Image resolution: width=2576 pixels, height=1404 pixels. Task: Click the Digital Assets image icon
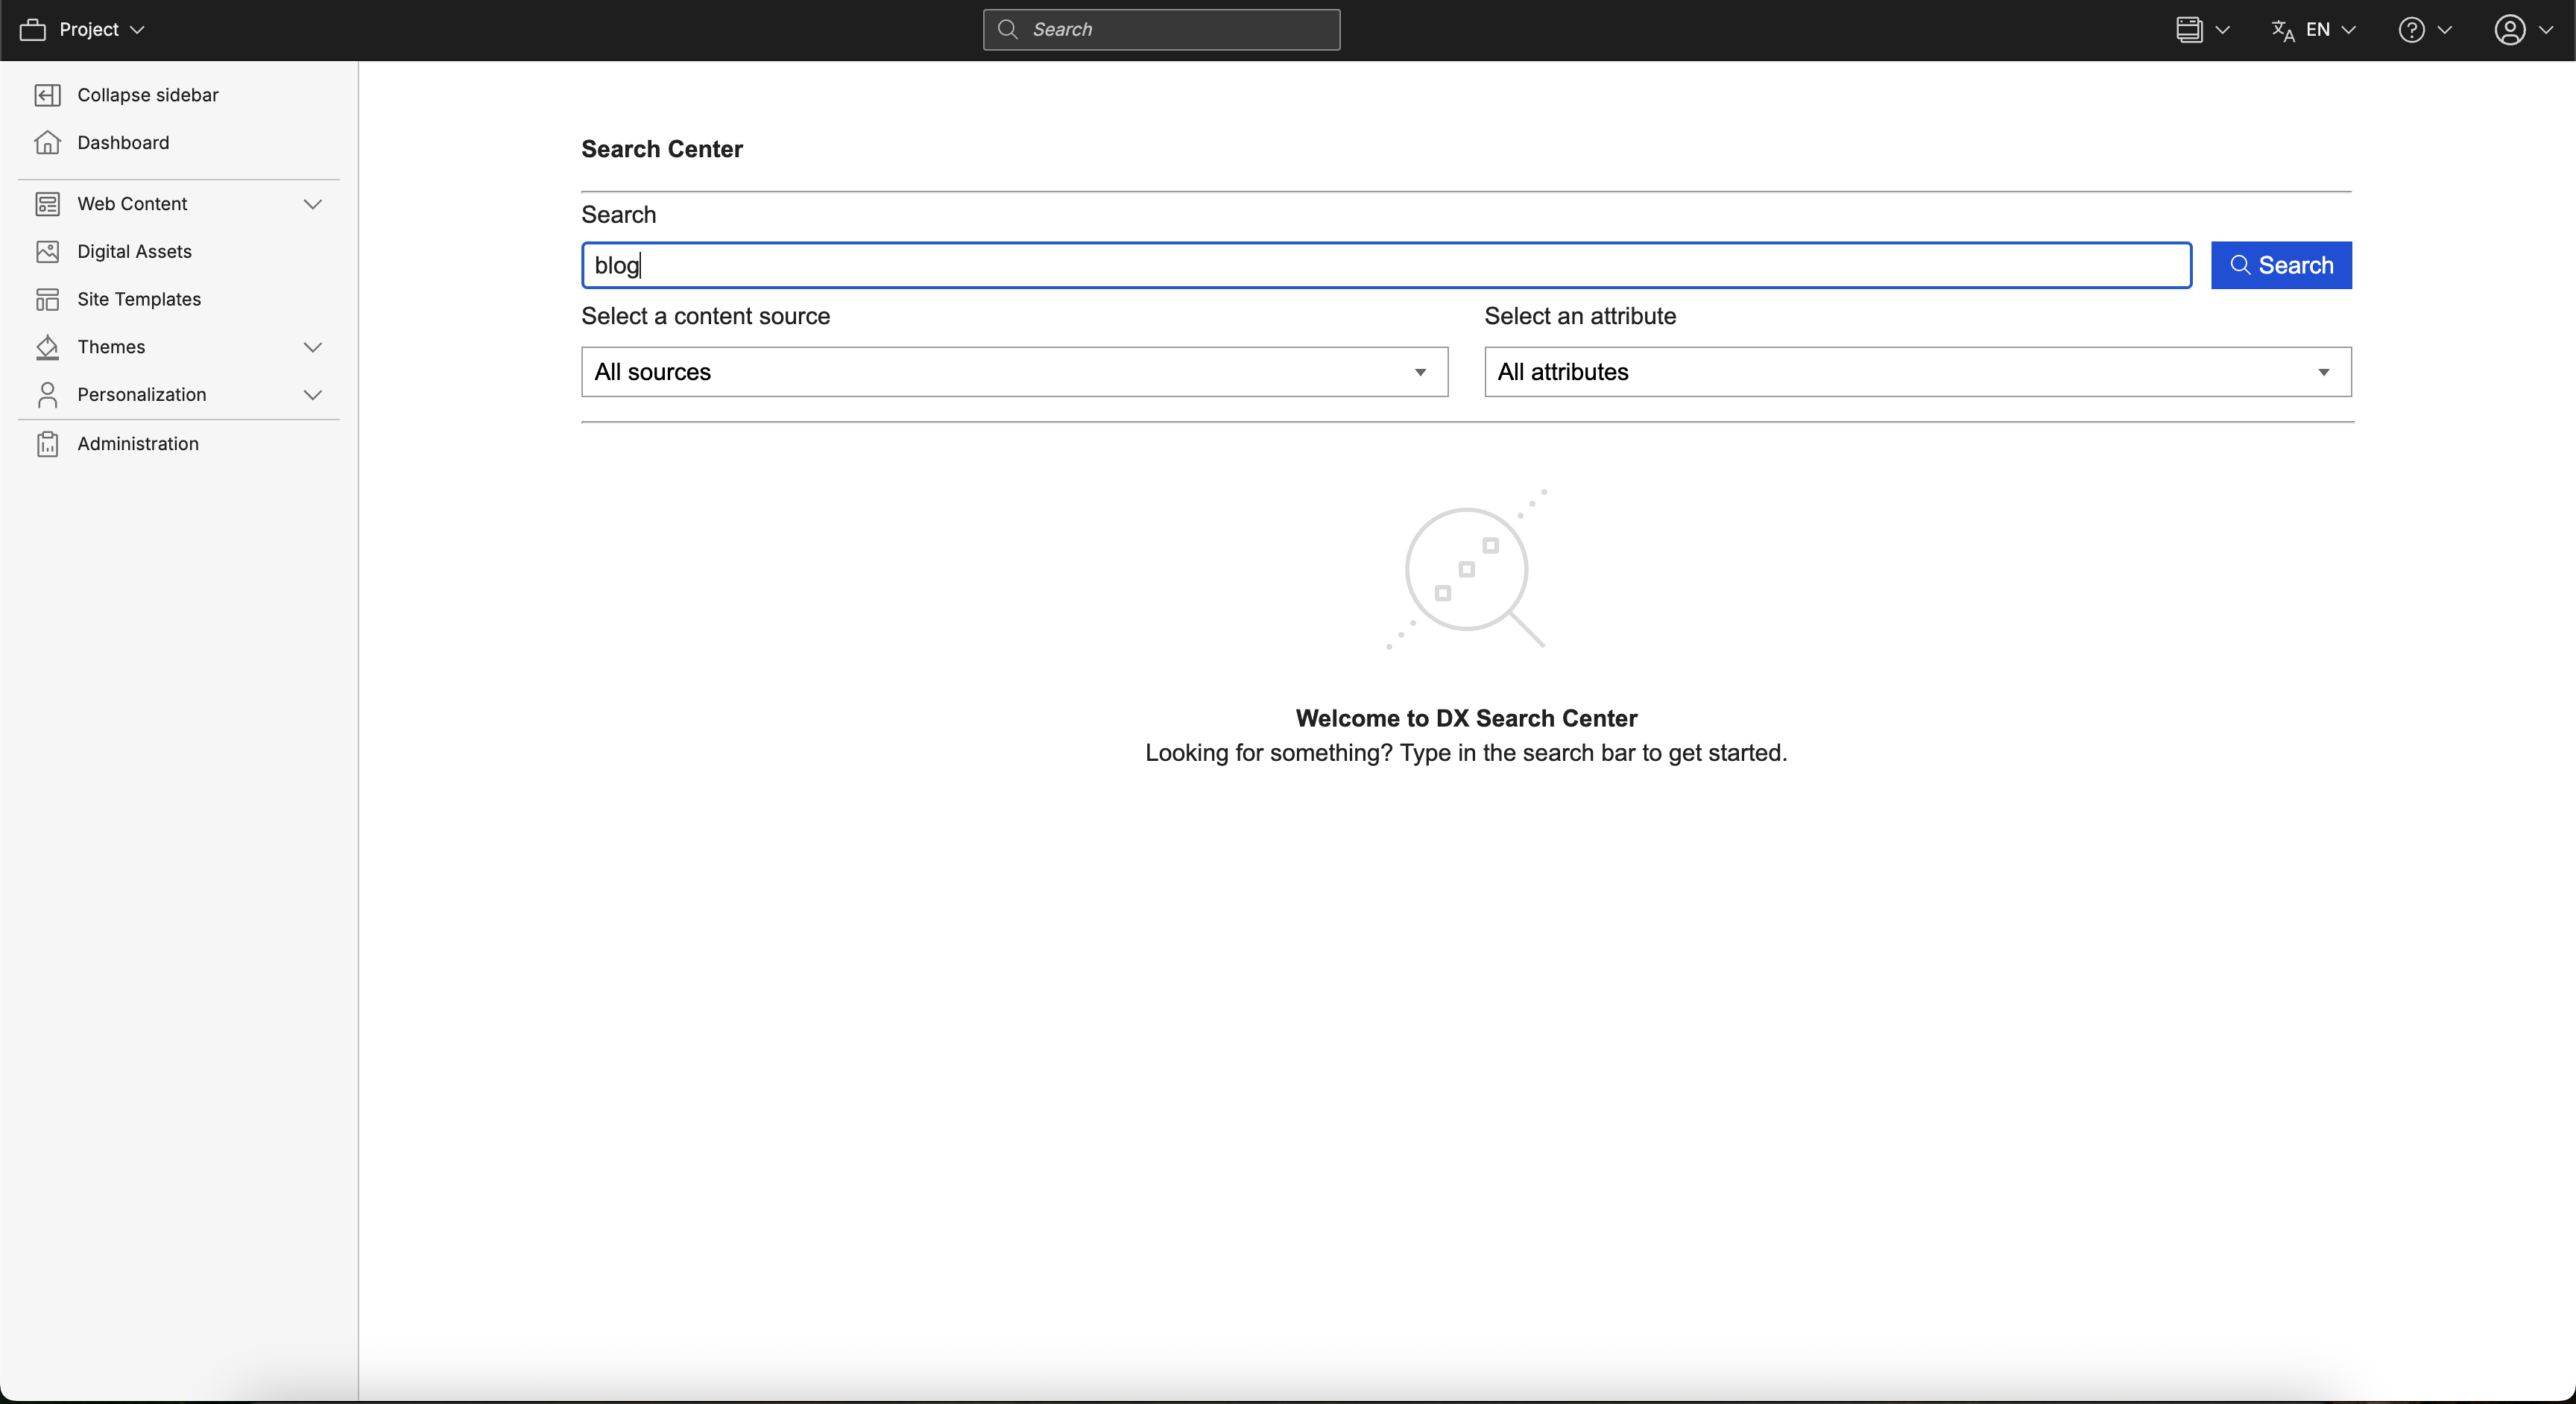click(47, 252)
